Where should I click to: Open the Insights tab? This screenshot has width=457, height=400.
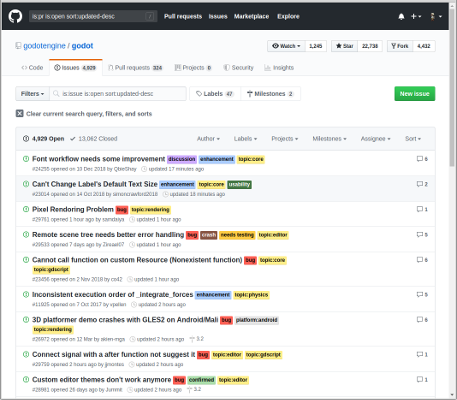pos(279,68)
